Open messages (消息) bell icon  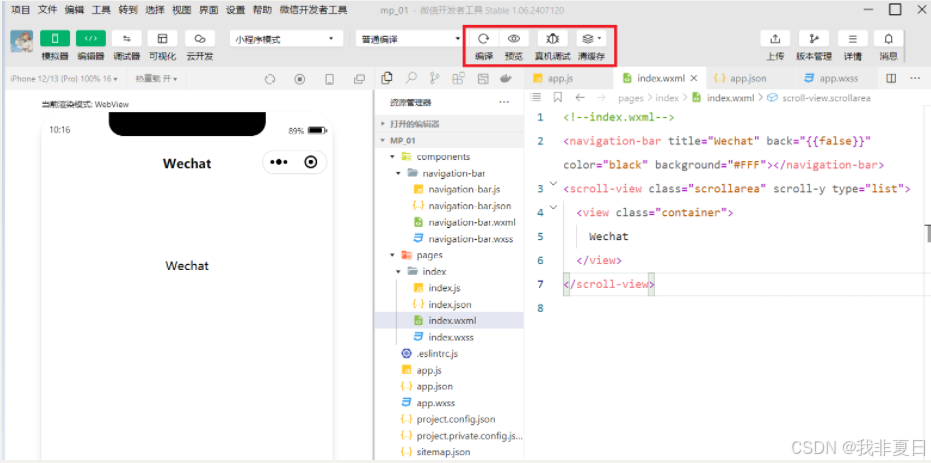889,39
